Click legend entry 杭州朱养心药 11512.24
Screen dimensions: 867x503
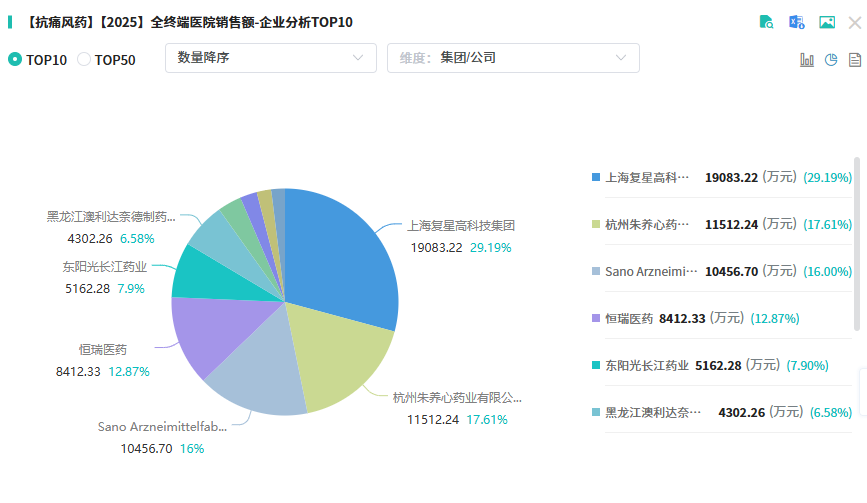(722, 224)
